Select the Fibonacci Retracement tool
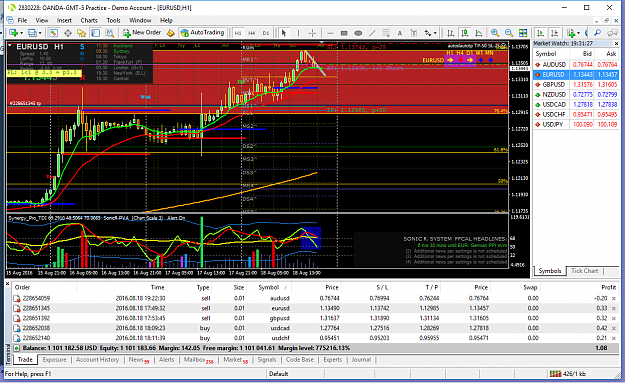Viewport: 625px width, 383px height. click(386, 33)
